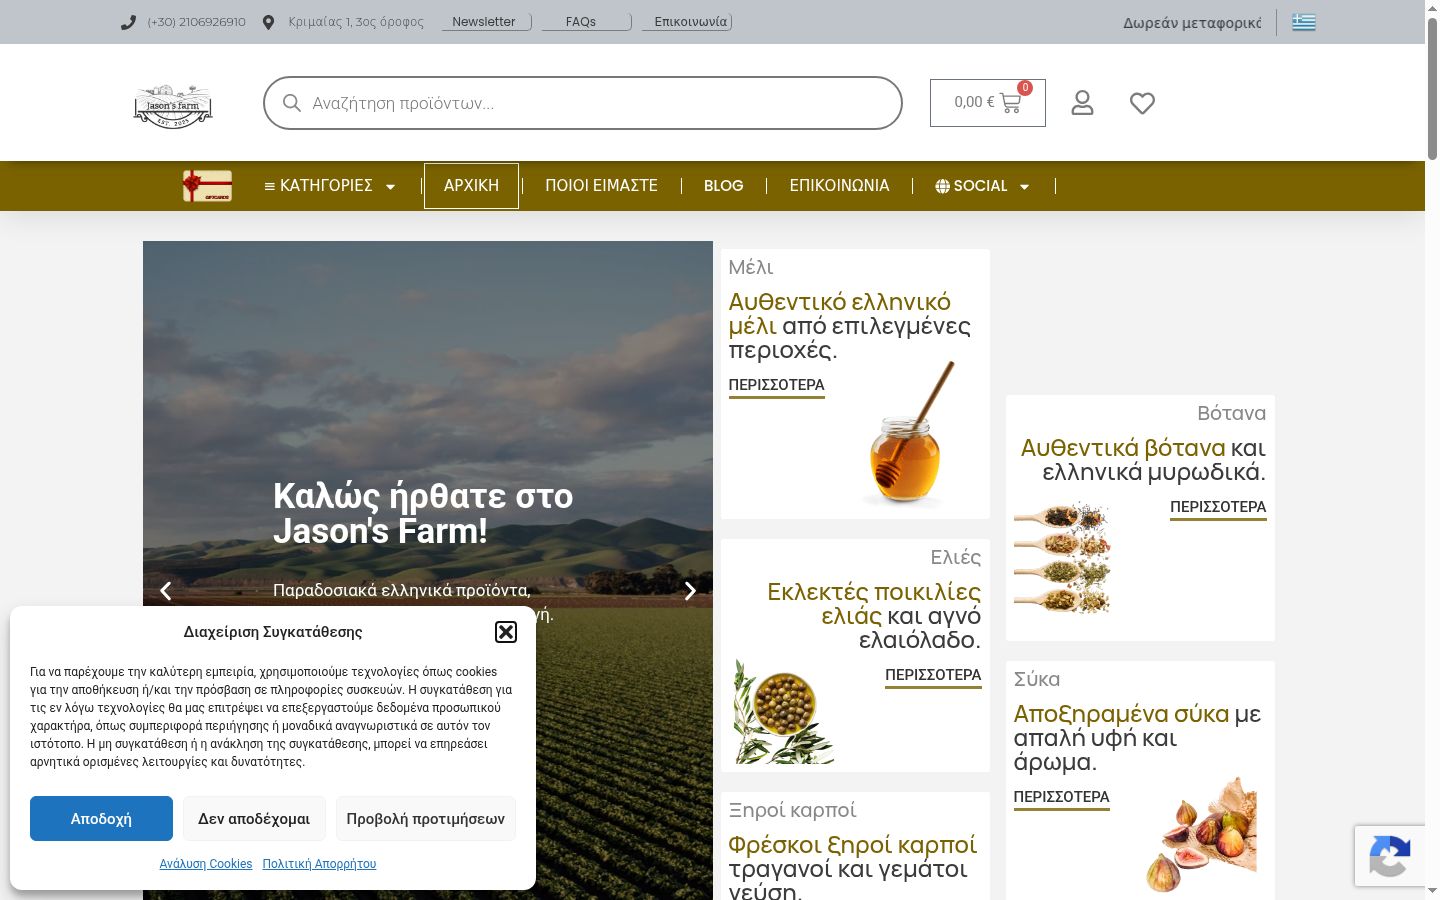The height and width of the screenshot is (900, 1440).
Task: Click ΠΕΡΙΣΣΟΤΕΡΑ under Βότανα
Action: coord(1218,508)
